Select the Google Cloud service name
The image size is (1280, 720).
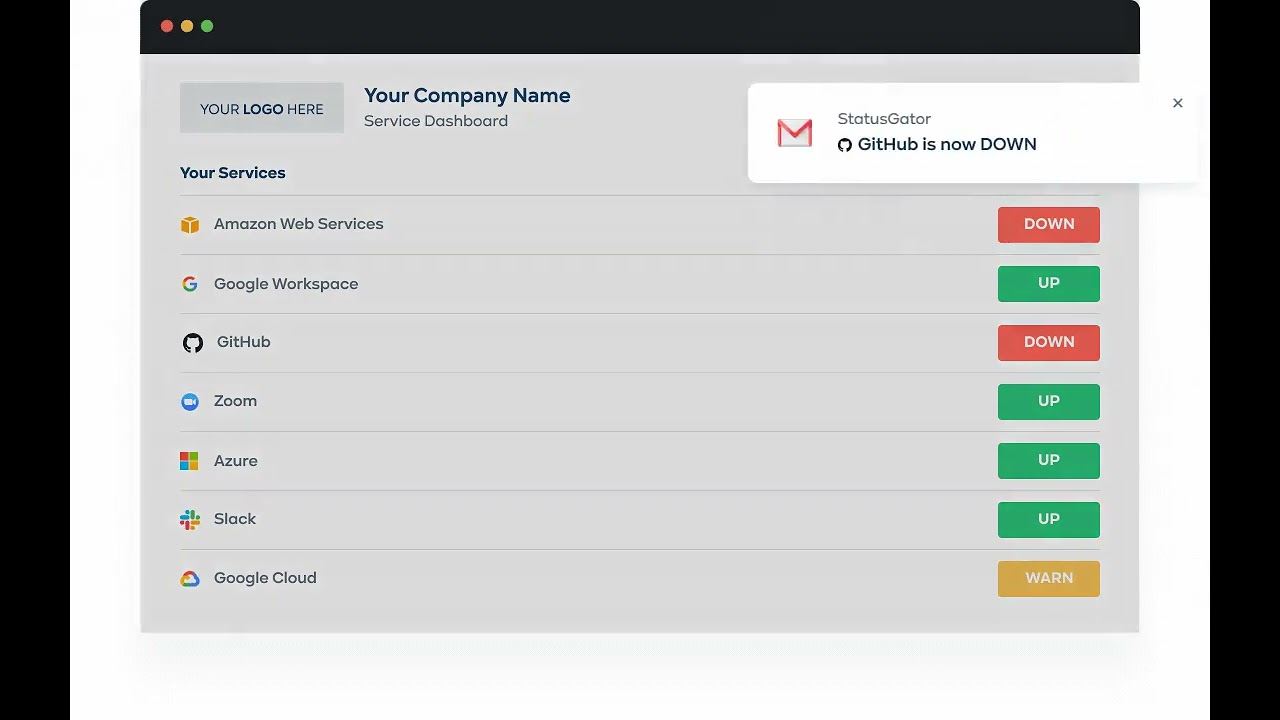coord(265,578)
